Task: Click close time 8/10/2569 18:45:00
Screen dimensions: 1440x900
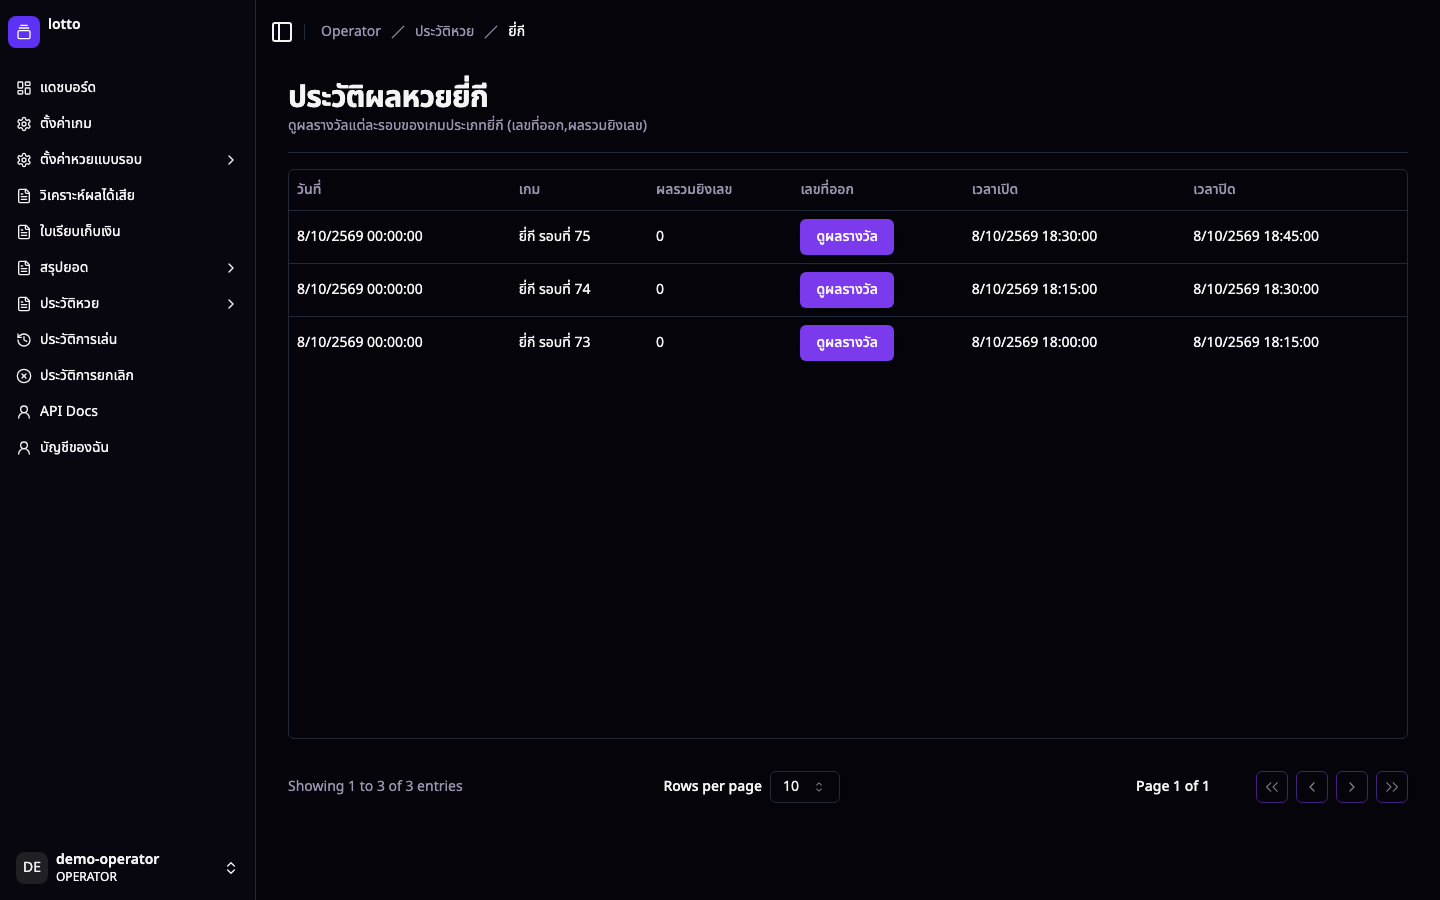Action: (x=1256, y=237)
